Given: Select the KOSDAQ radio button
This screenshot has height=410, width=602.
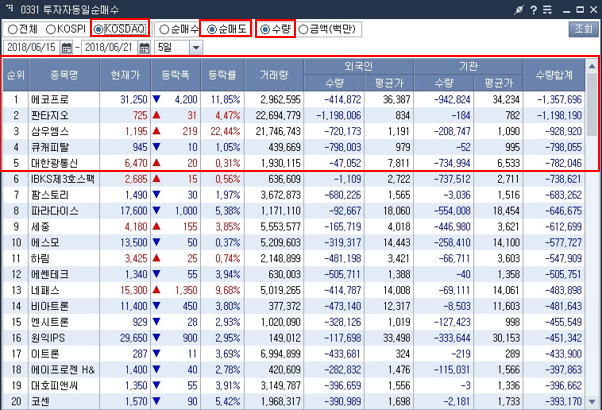Looking at the screenshot, I should click(98, 29).
